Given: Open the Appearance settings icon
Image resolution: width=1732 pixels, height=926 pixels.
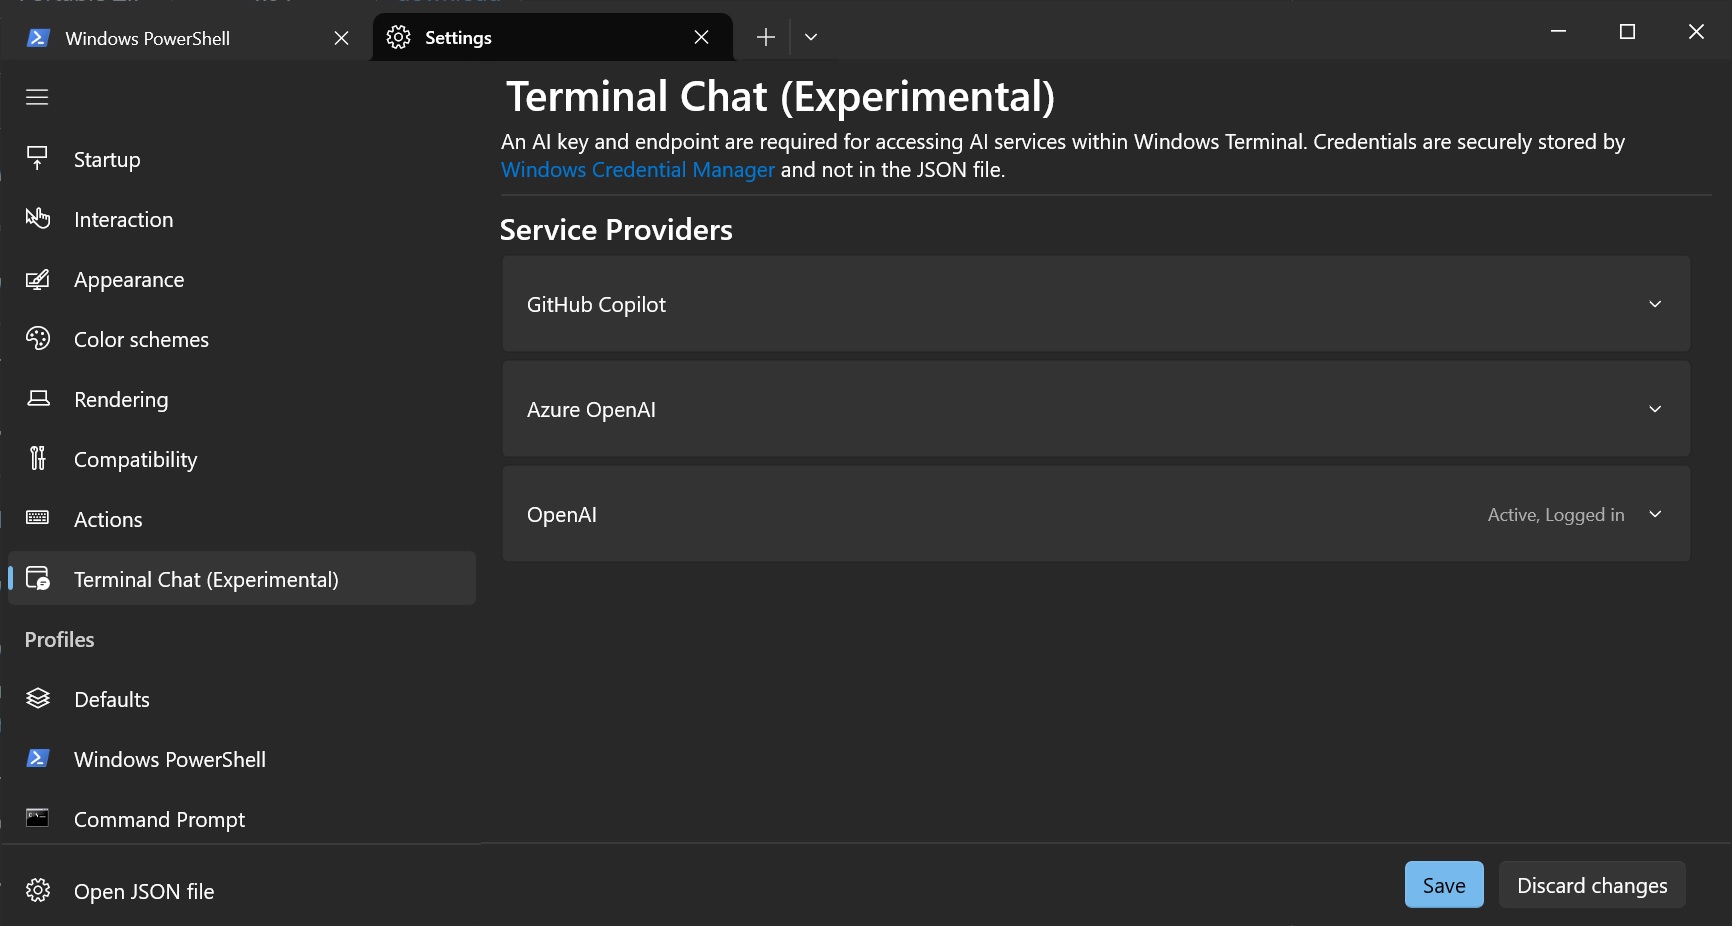Looking at the screenshot, I should [37, 279].
